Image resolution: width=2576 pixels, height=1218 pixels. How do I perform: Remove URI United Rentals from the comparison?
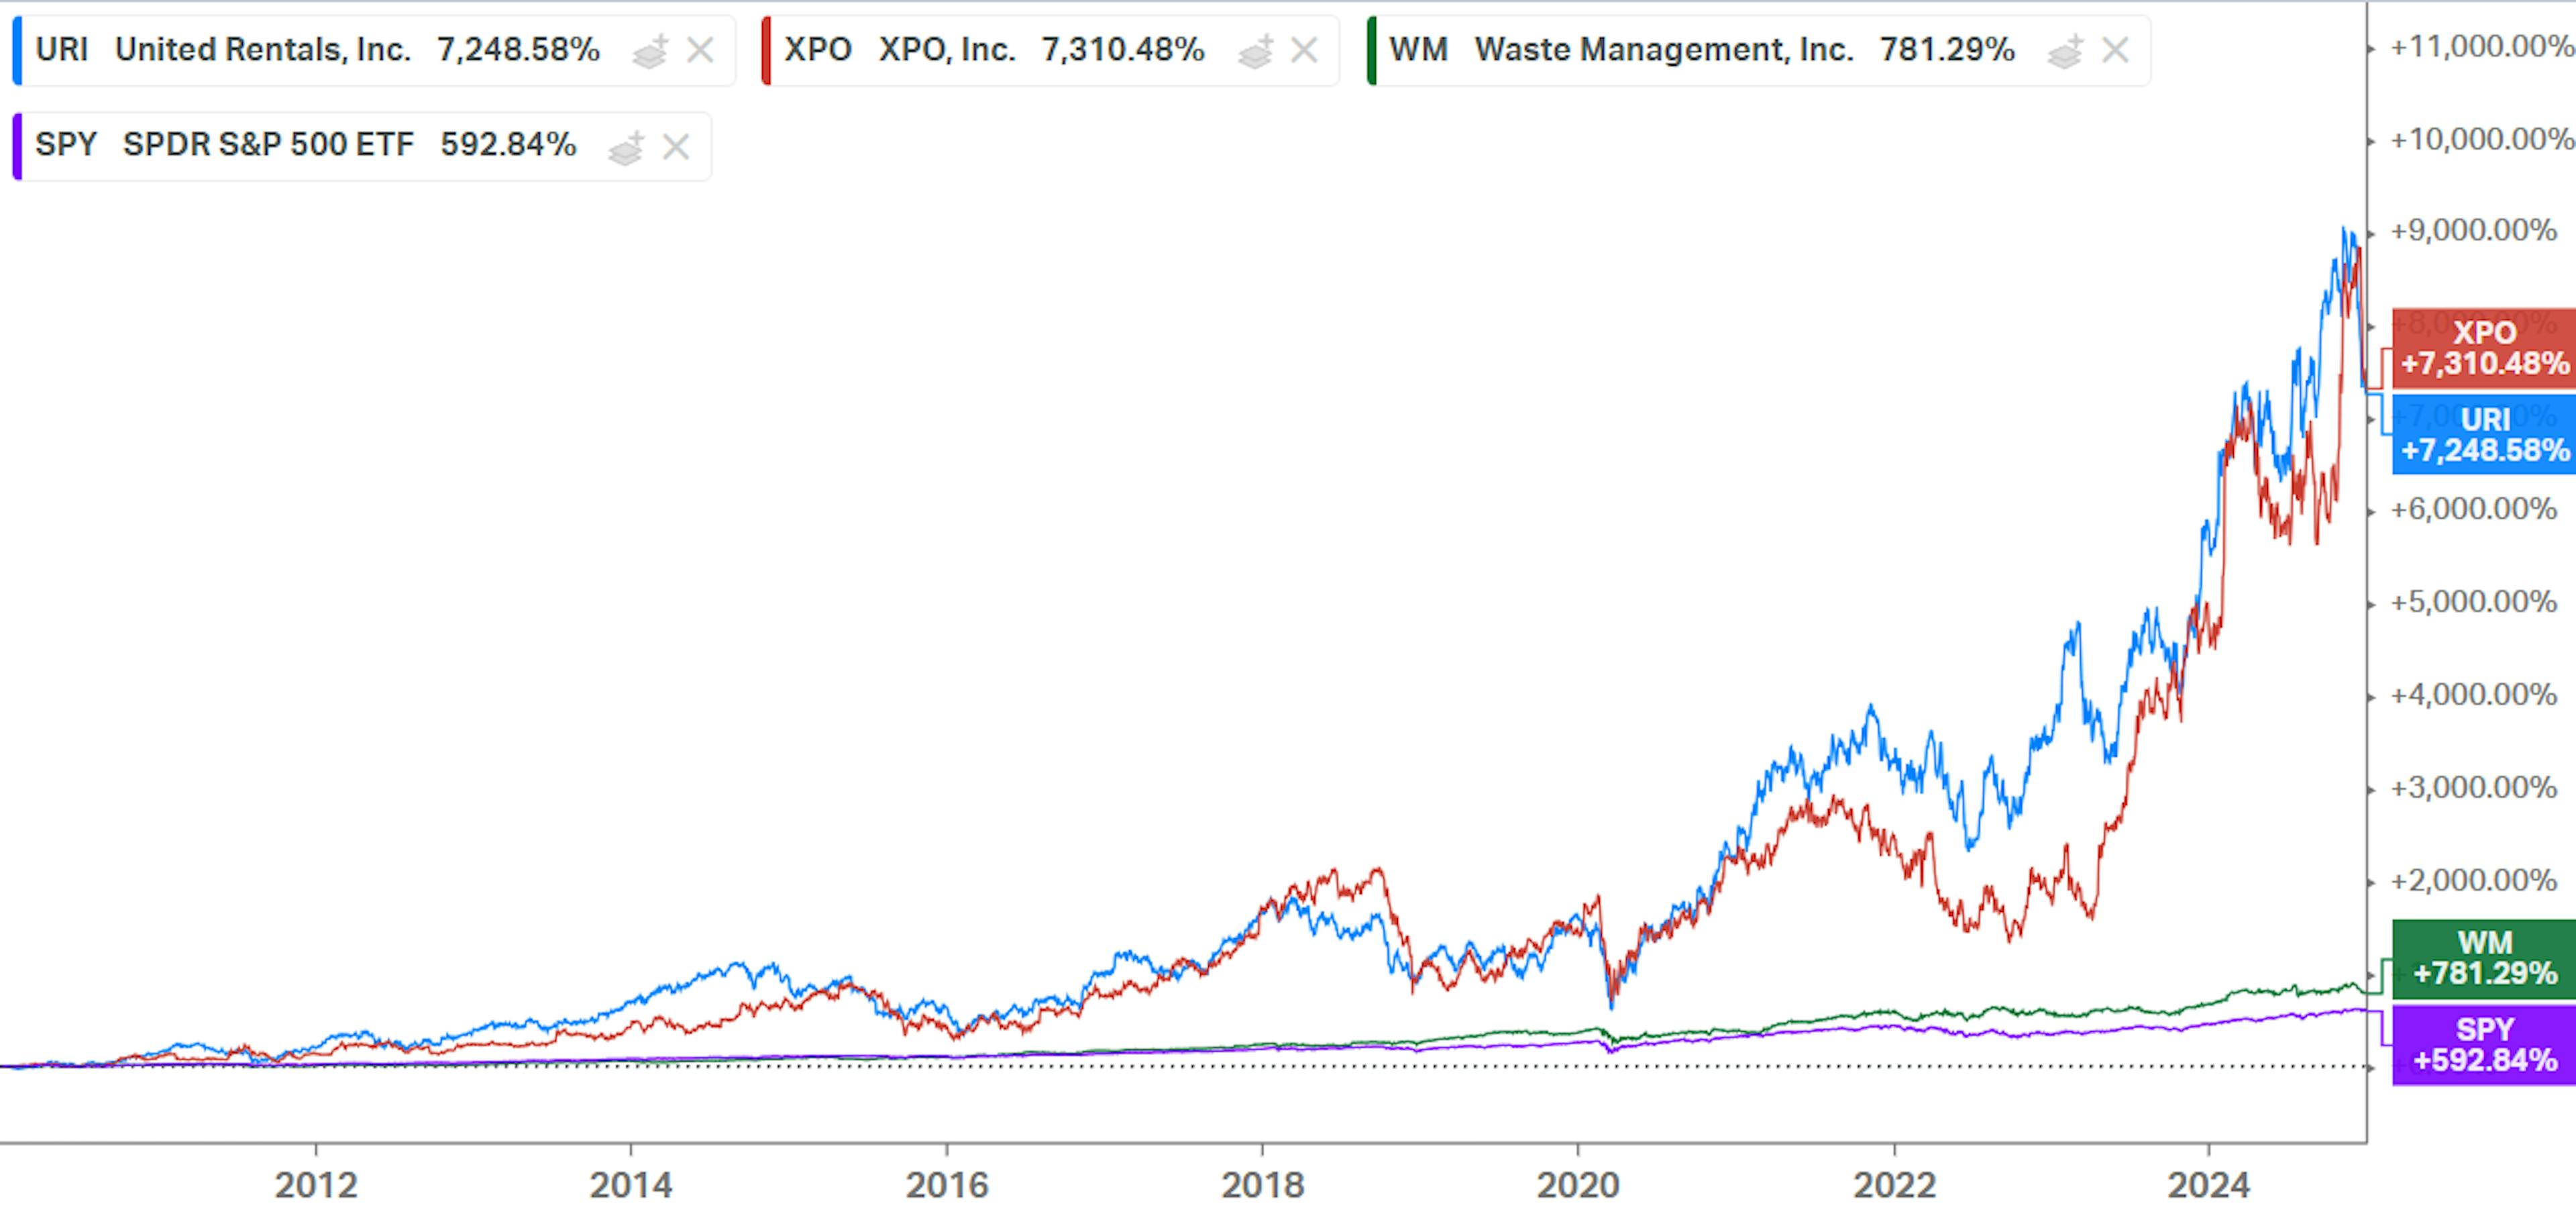pyautogui.click(x=700, y=50)
